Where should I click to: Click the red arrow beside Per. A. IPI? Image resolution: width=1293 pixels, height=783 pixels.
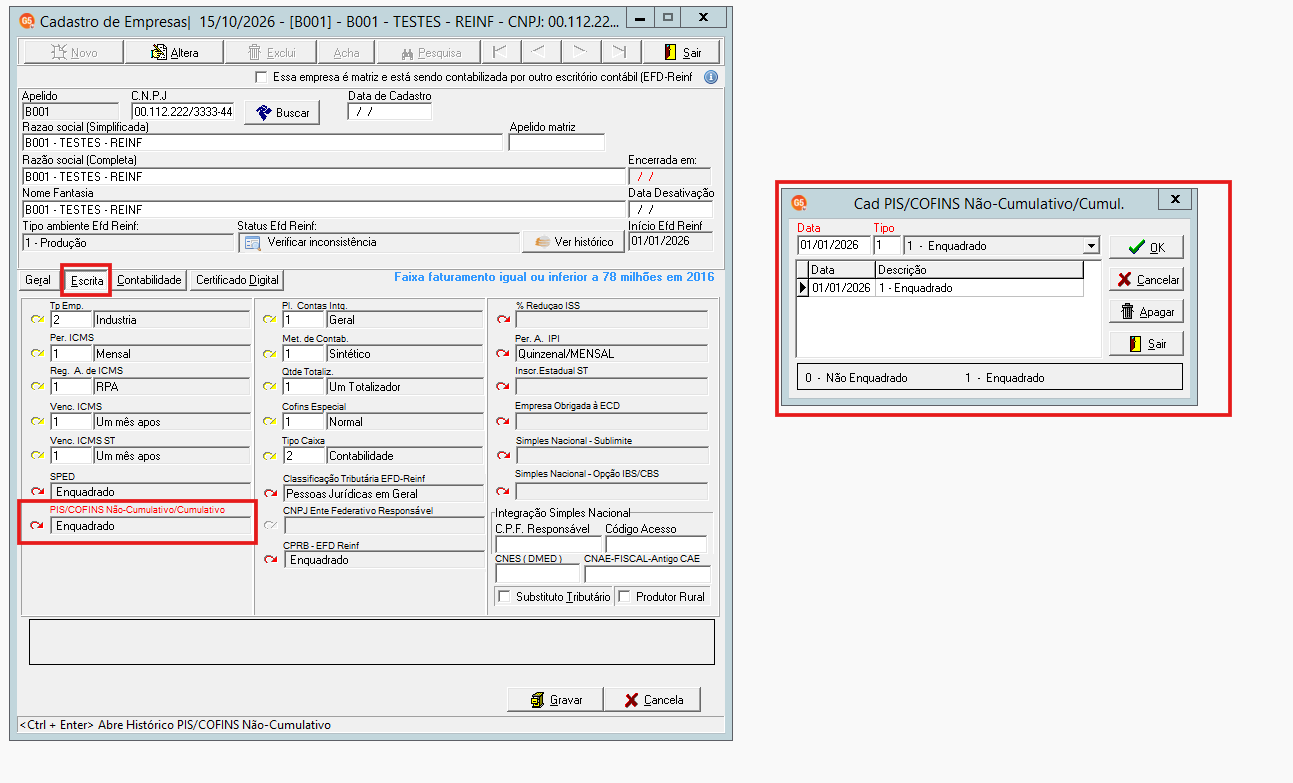(502, 354)
